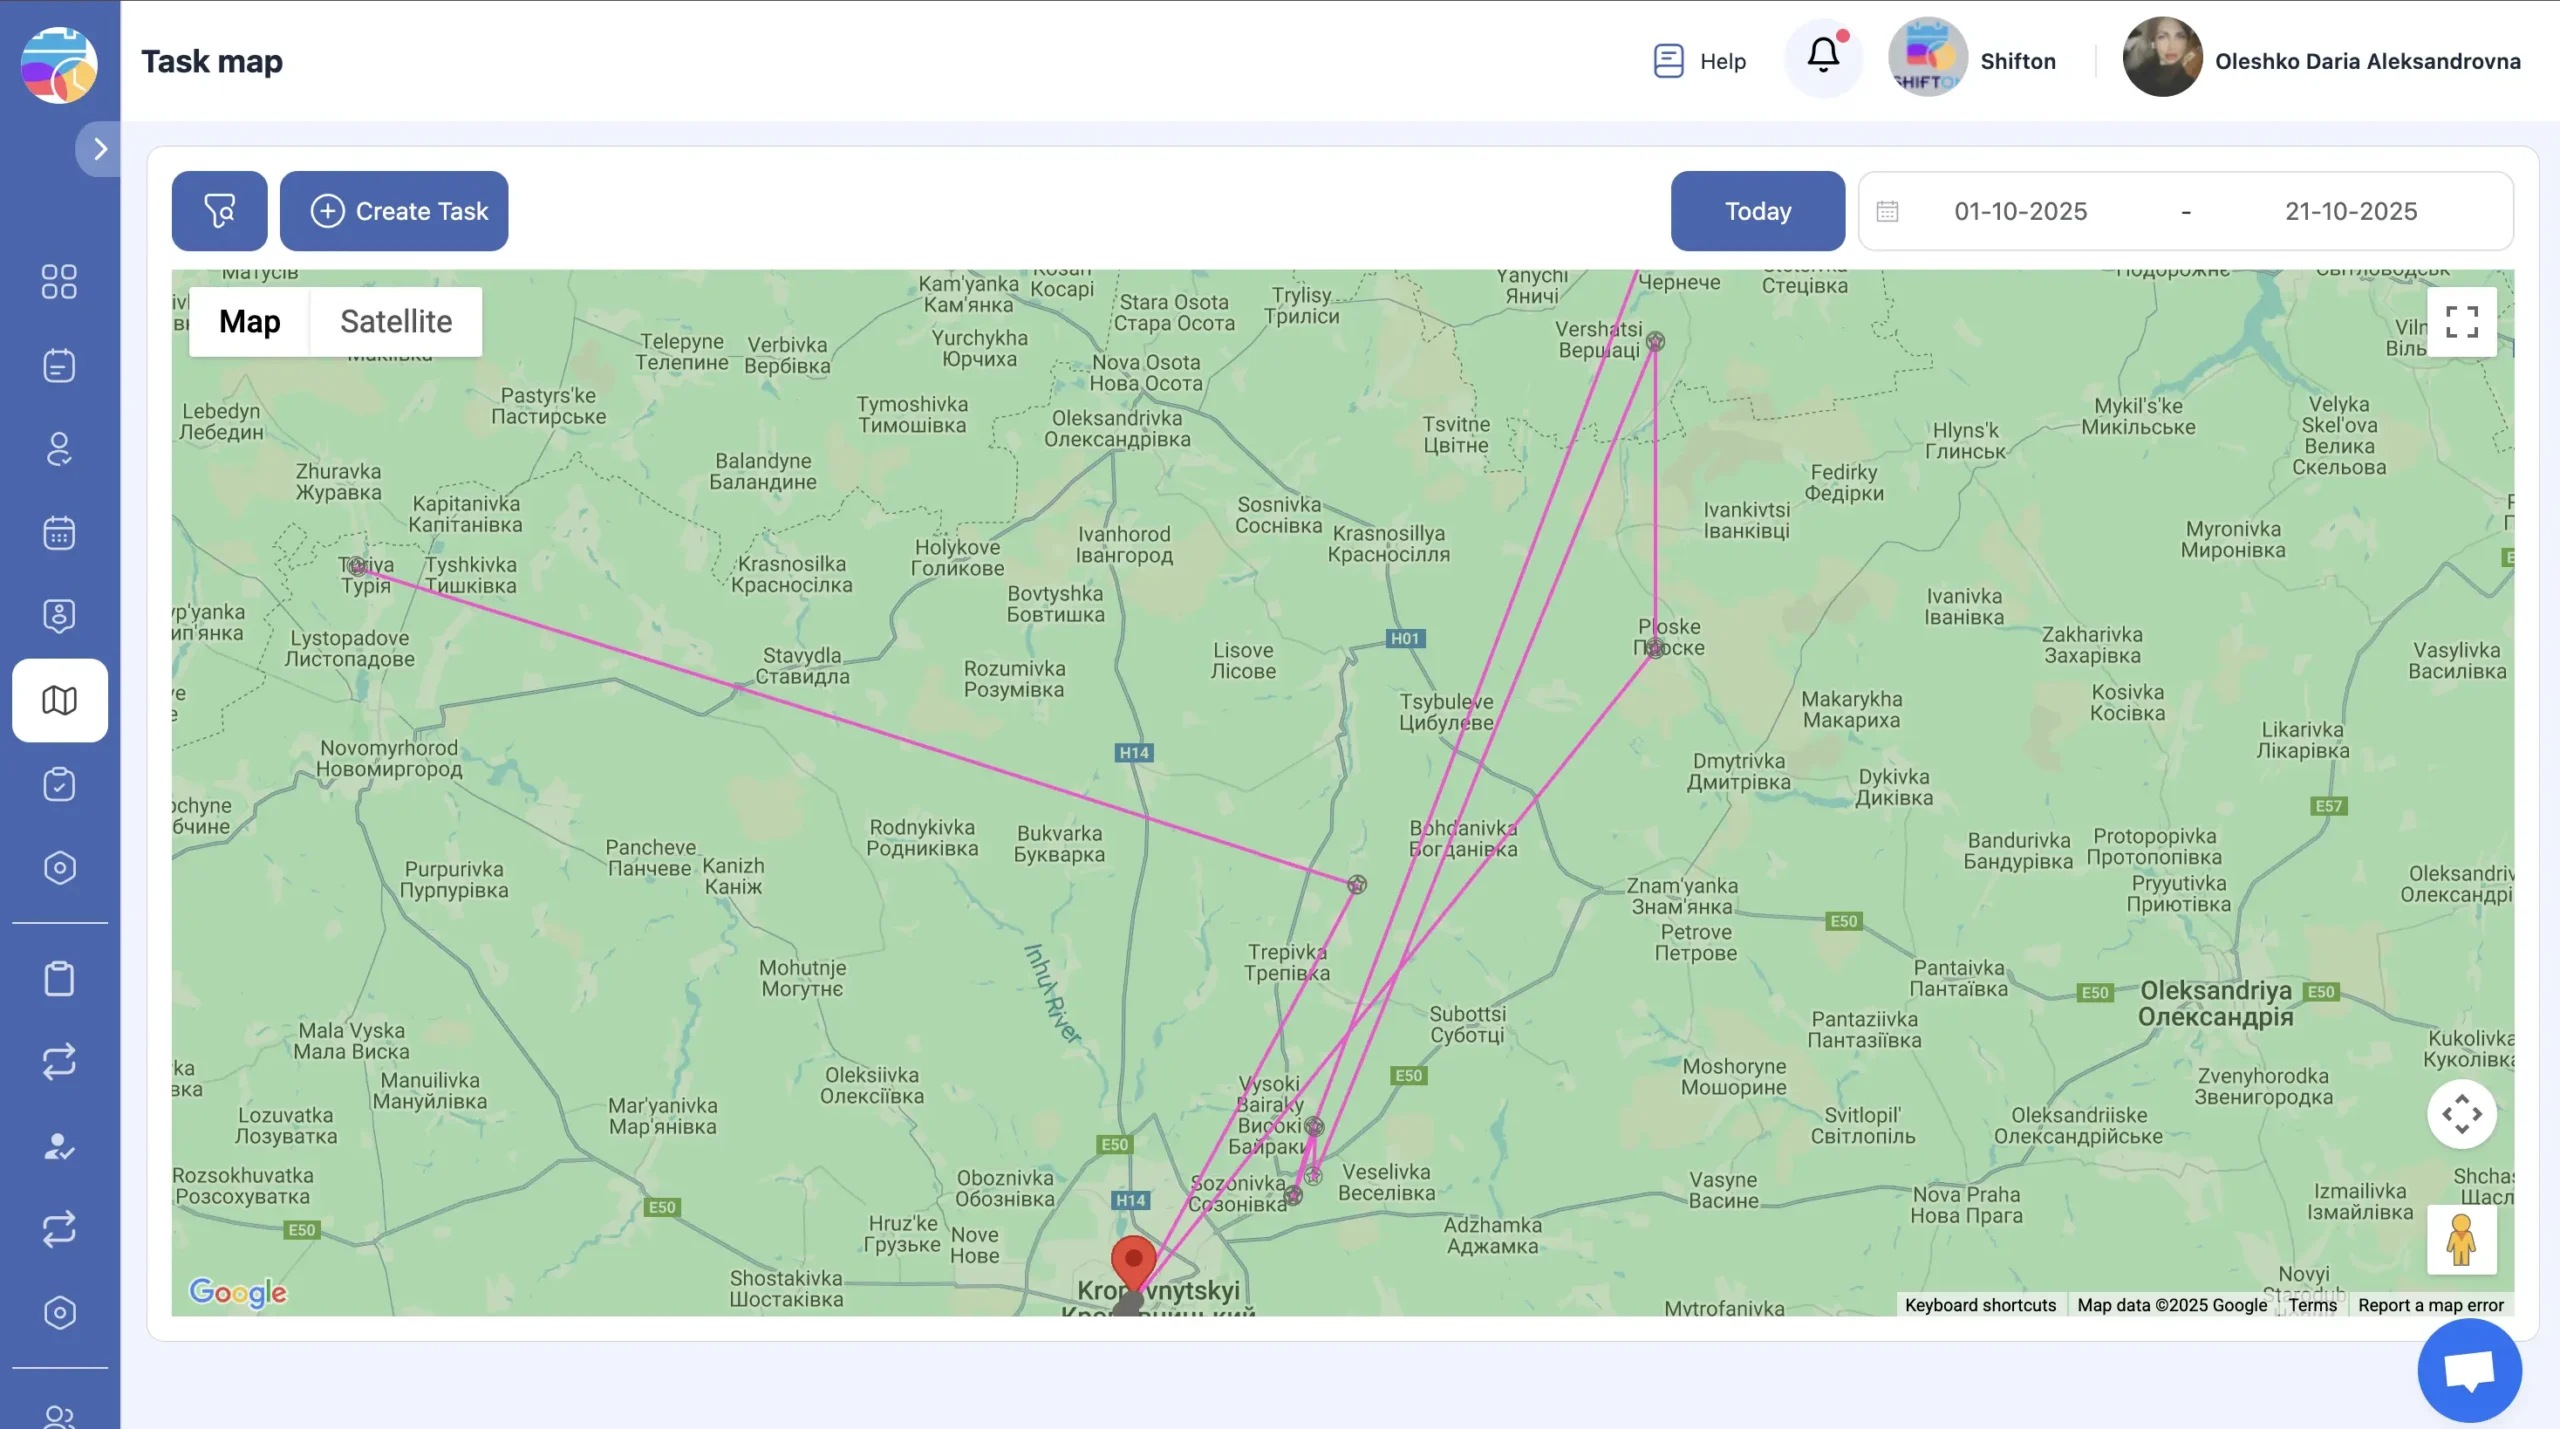Toggle fullscreen map view

tap(2461, 322)
